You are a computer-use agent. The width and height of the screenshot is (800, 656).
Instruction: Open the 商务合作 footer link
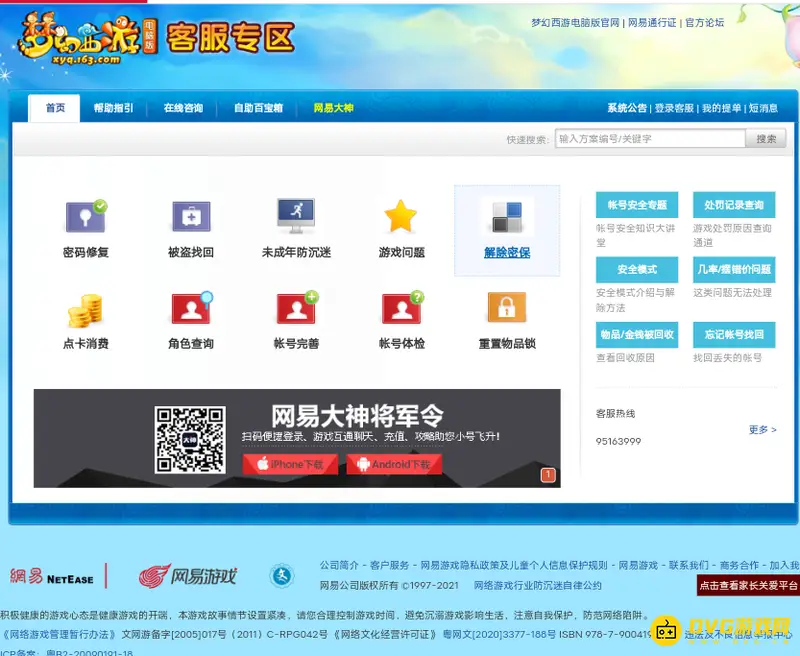[x=739, y=565]
